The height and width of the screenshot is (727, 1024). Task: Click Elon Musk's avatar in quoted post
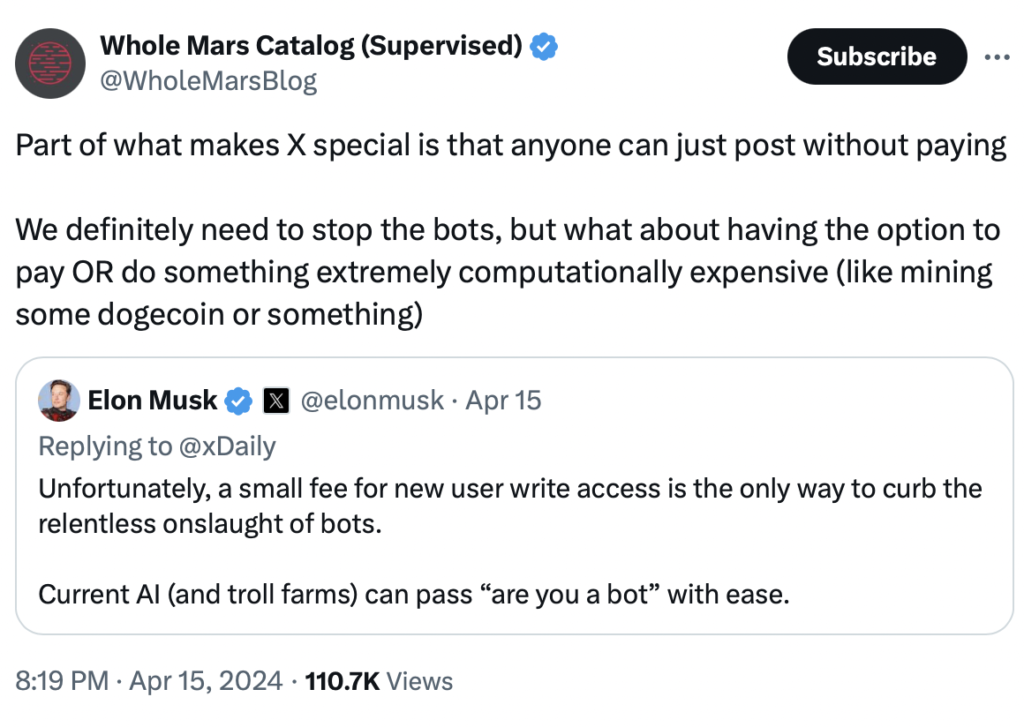pos(59,401)
